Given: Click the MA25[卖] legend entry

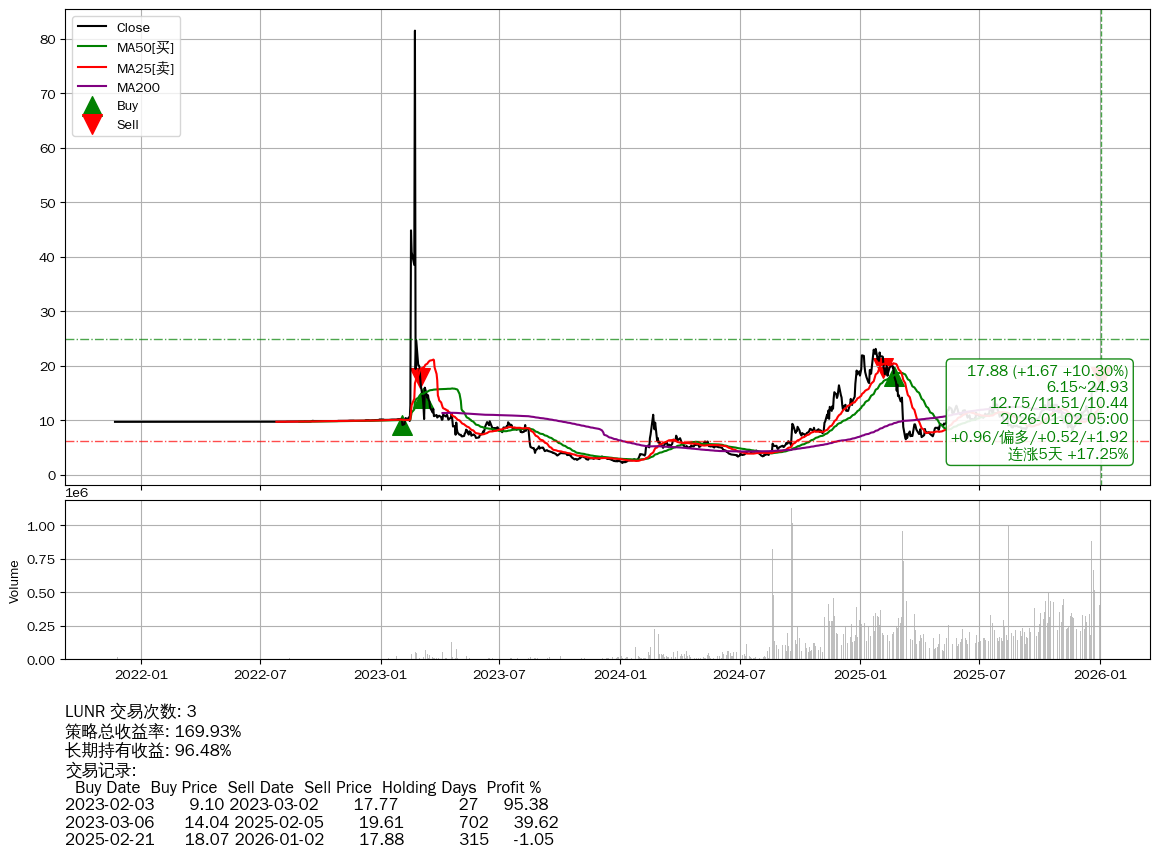Looking at the screenshot, I should tap(145, 68).
